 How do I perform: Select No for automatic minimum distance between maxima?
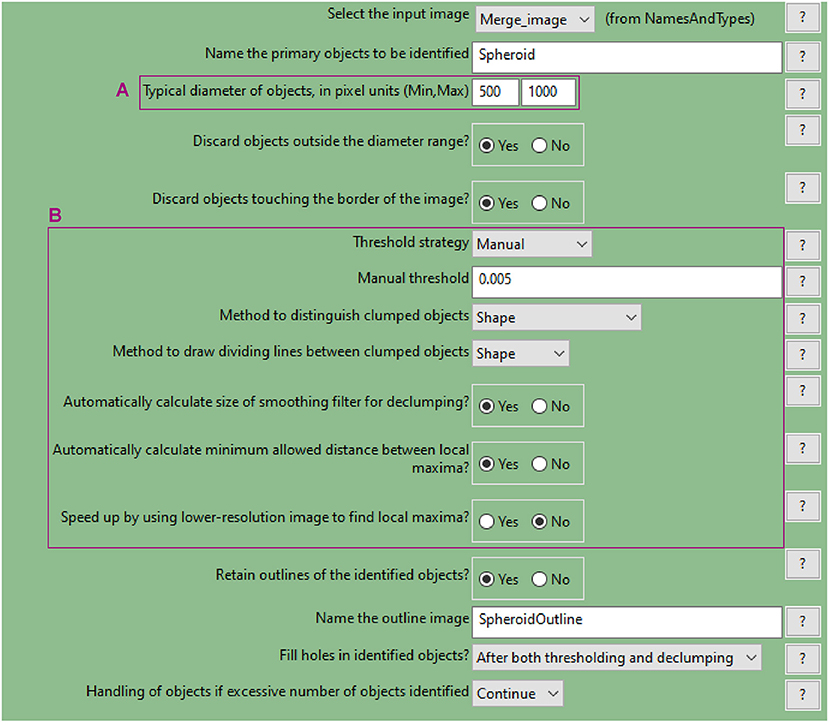coord(551,464)
